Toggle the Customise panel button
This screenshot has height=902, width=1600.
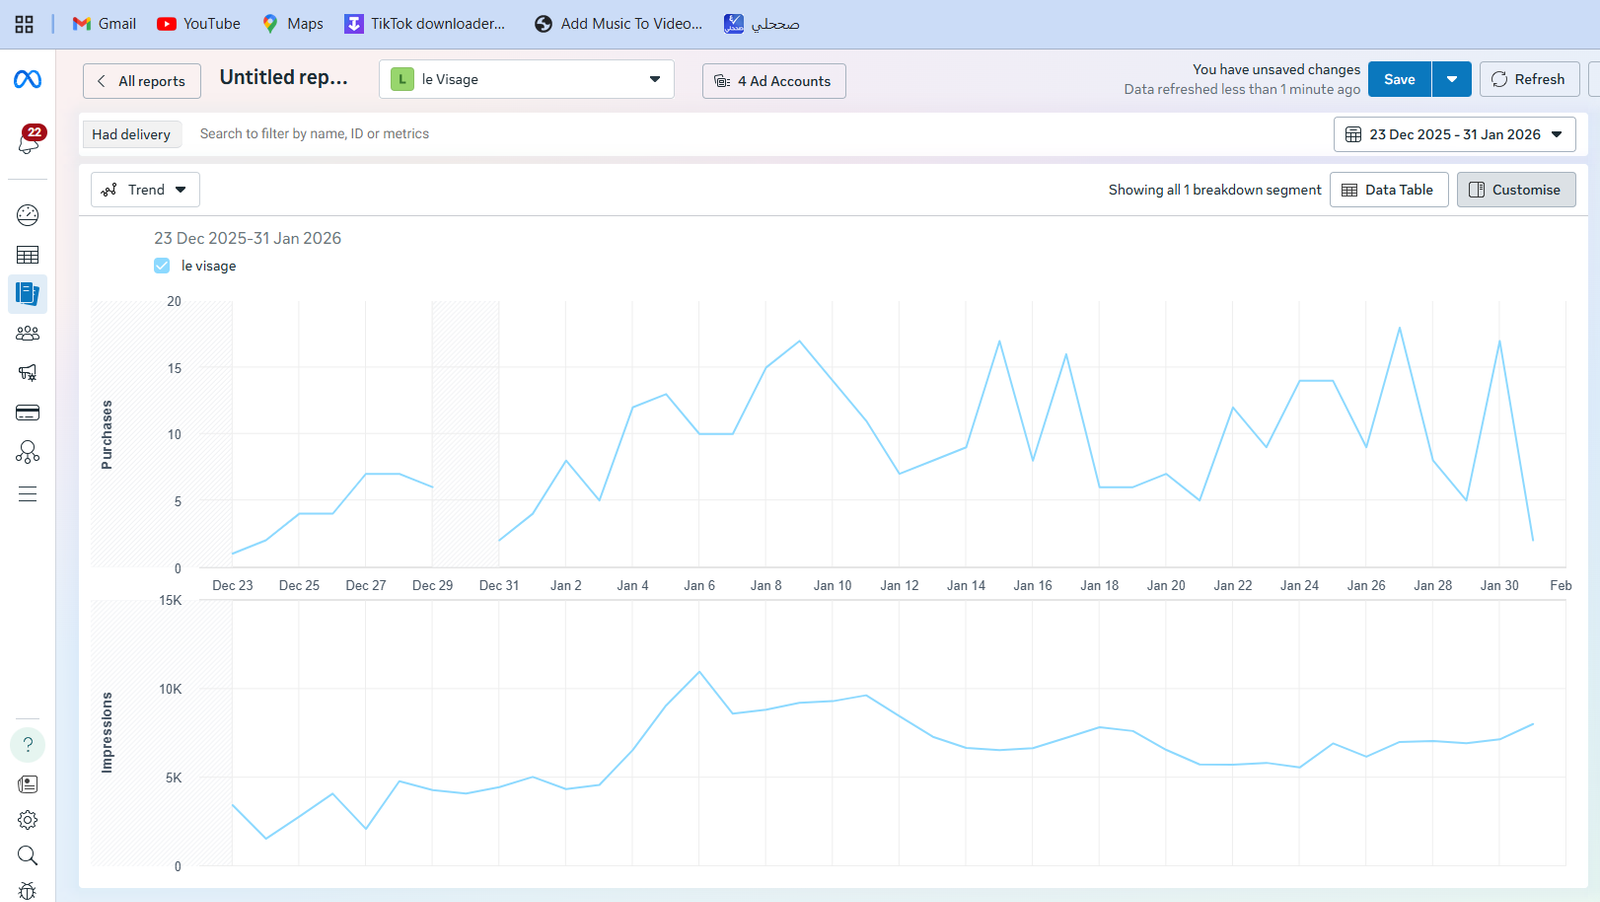tap(1516, 190)
